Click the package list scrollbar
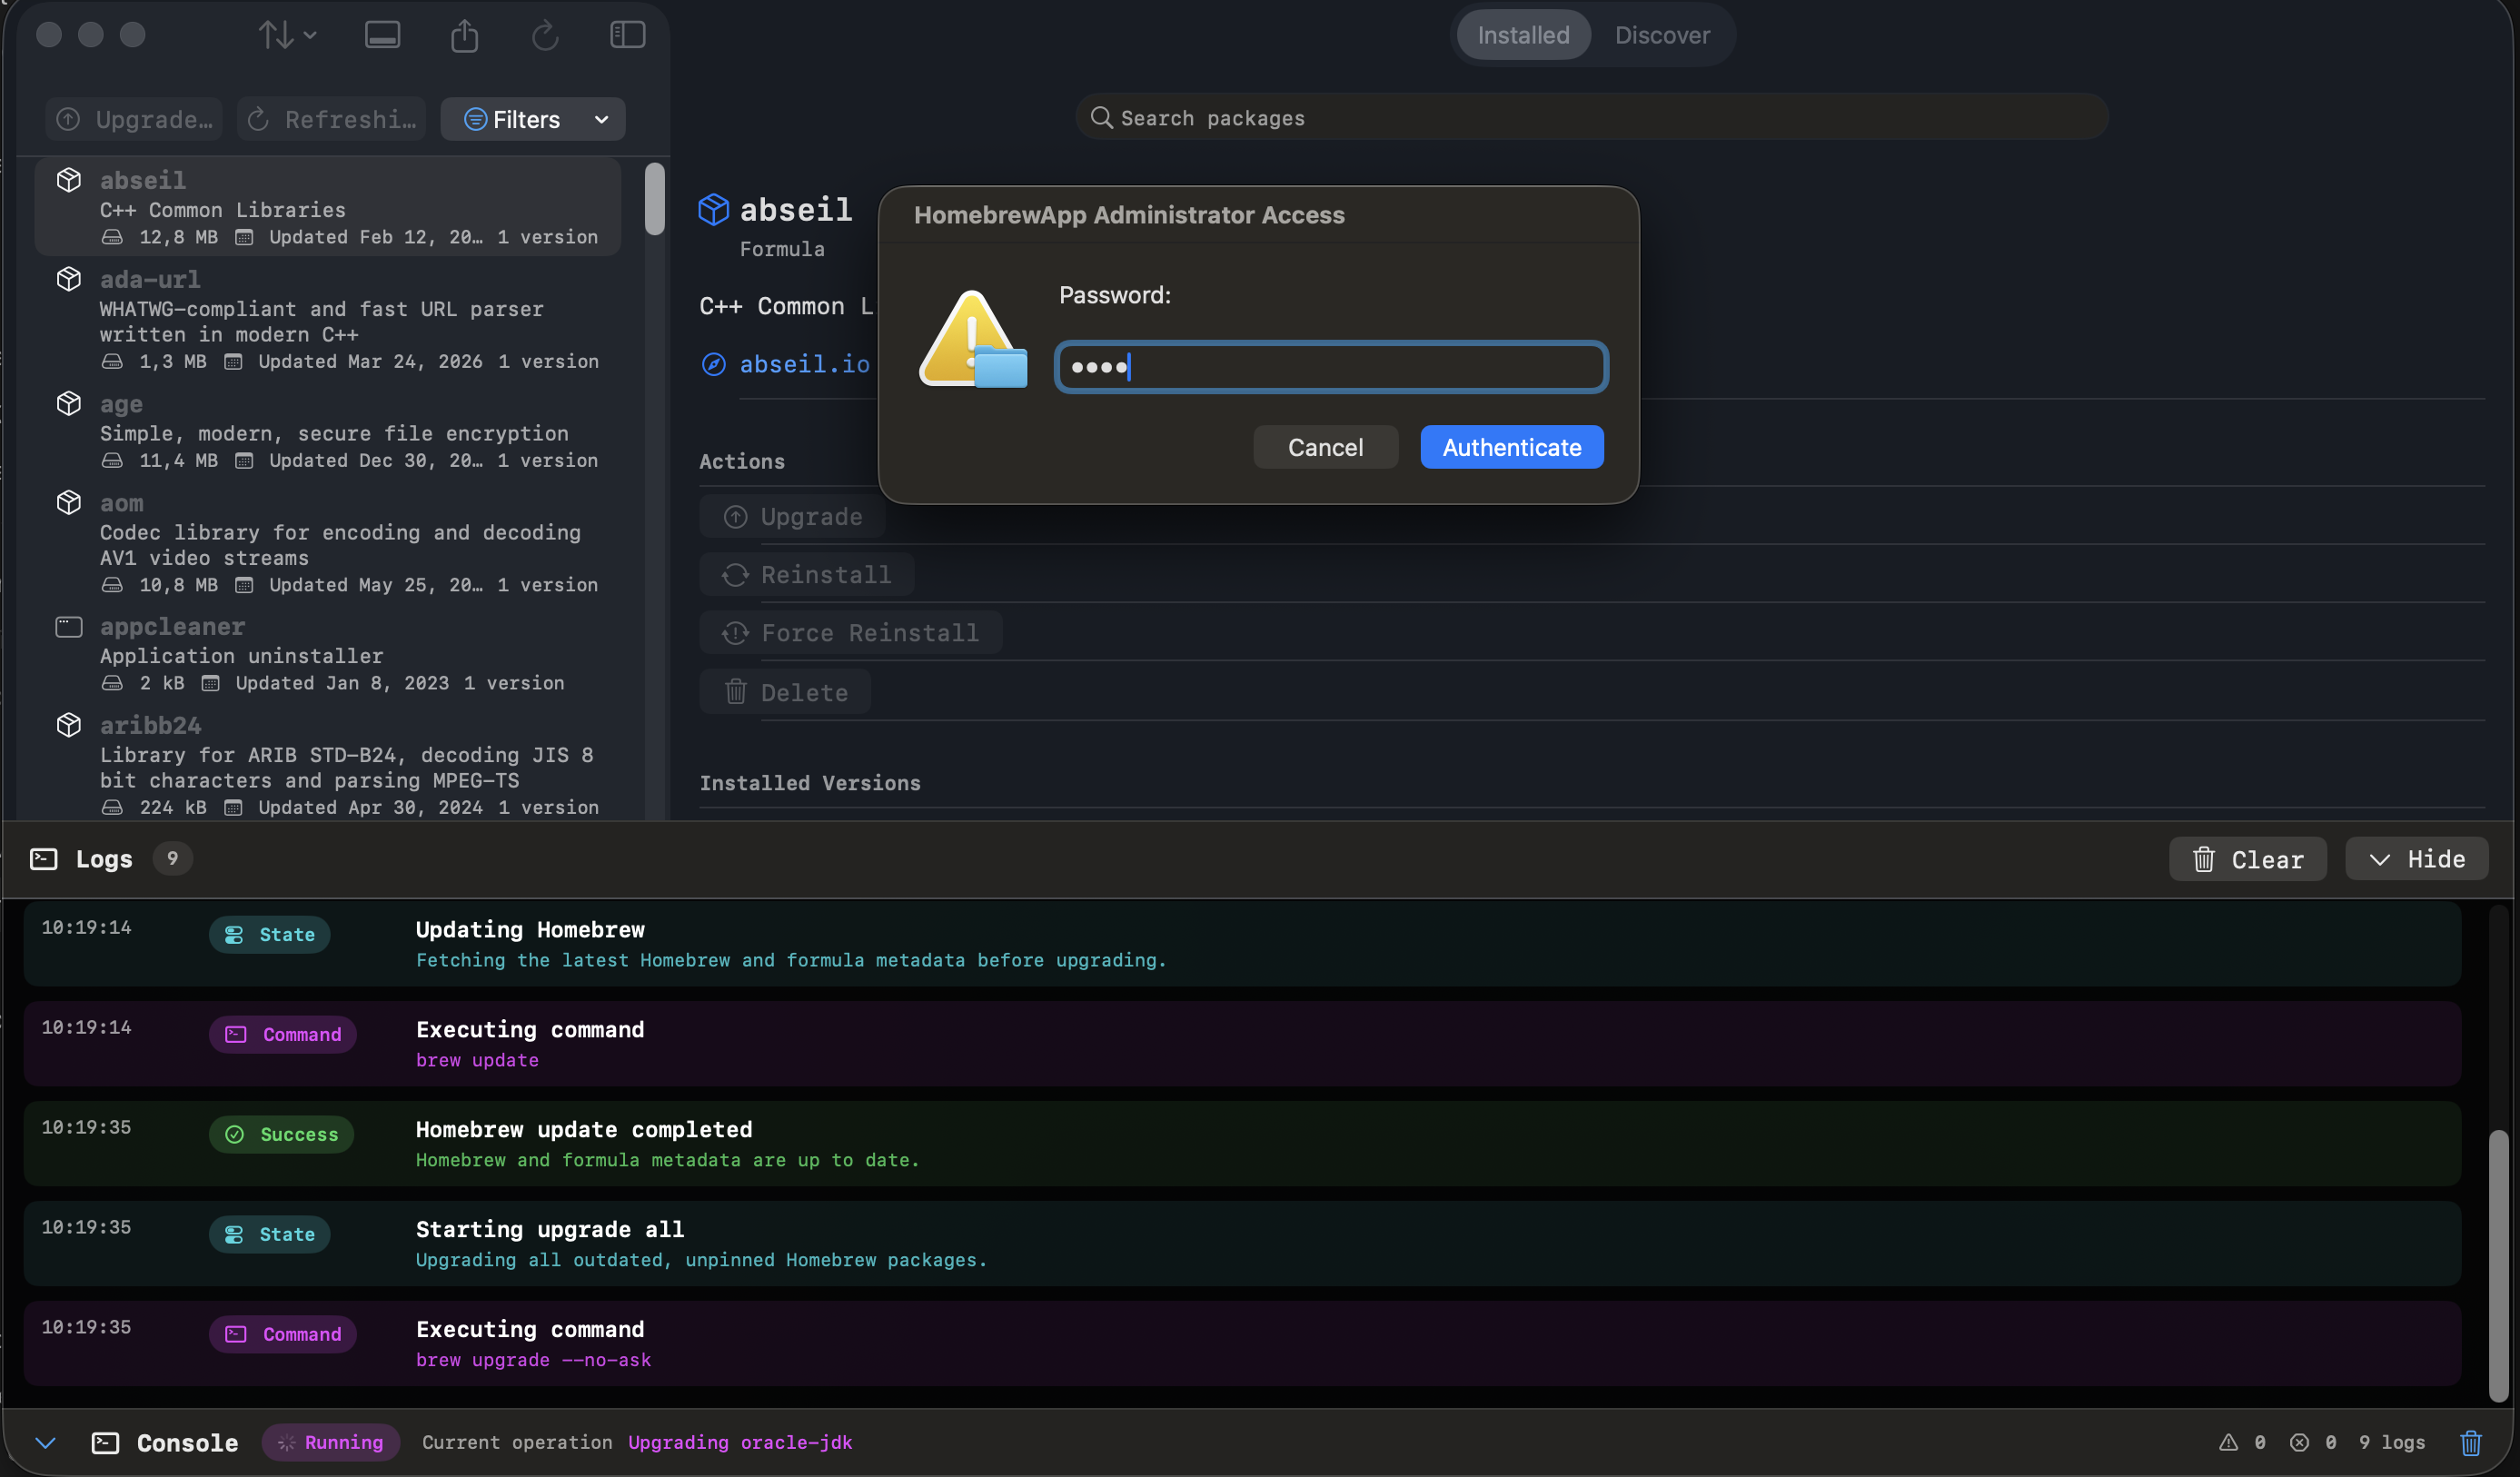Image resolution: width=2520 pixels, height=1477 pixels. pos(655,199)
